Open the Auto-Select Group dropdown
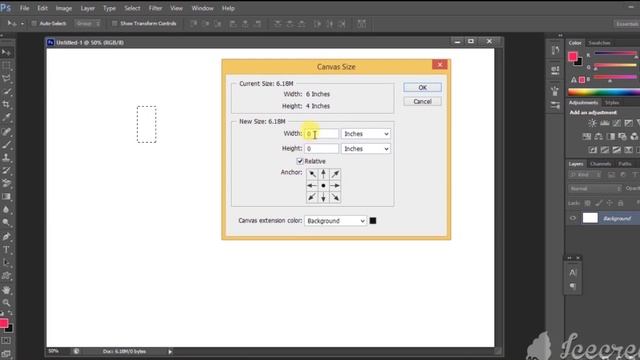Viewport: 640px width, 360px height. [x=87, y=24]
